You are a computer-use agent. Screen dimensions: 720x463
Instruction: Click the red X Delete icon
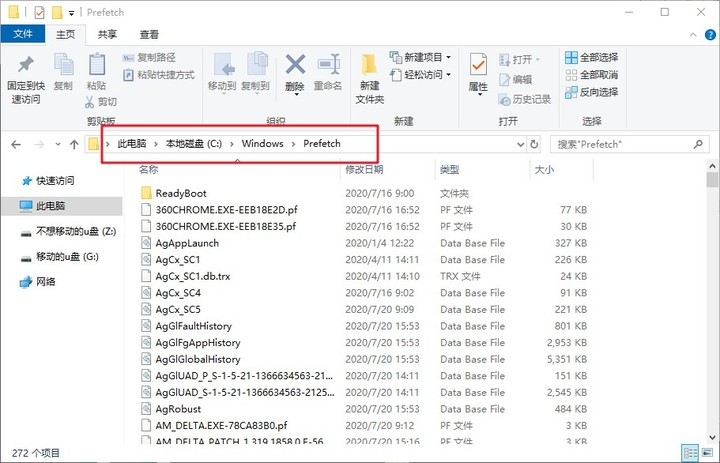click(295, 65)
